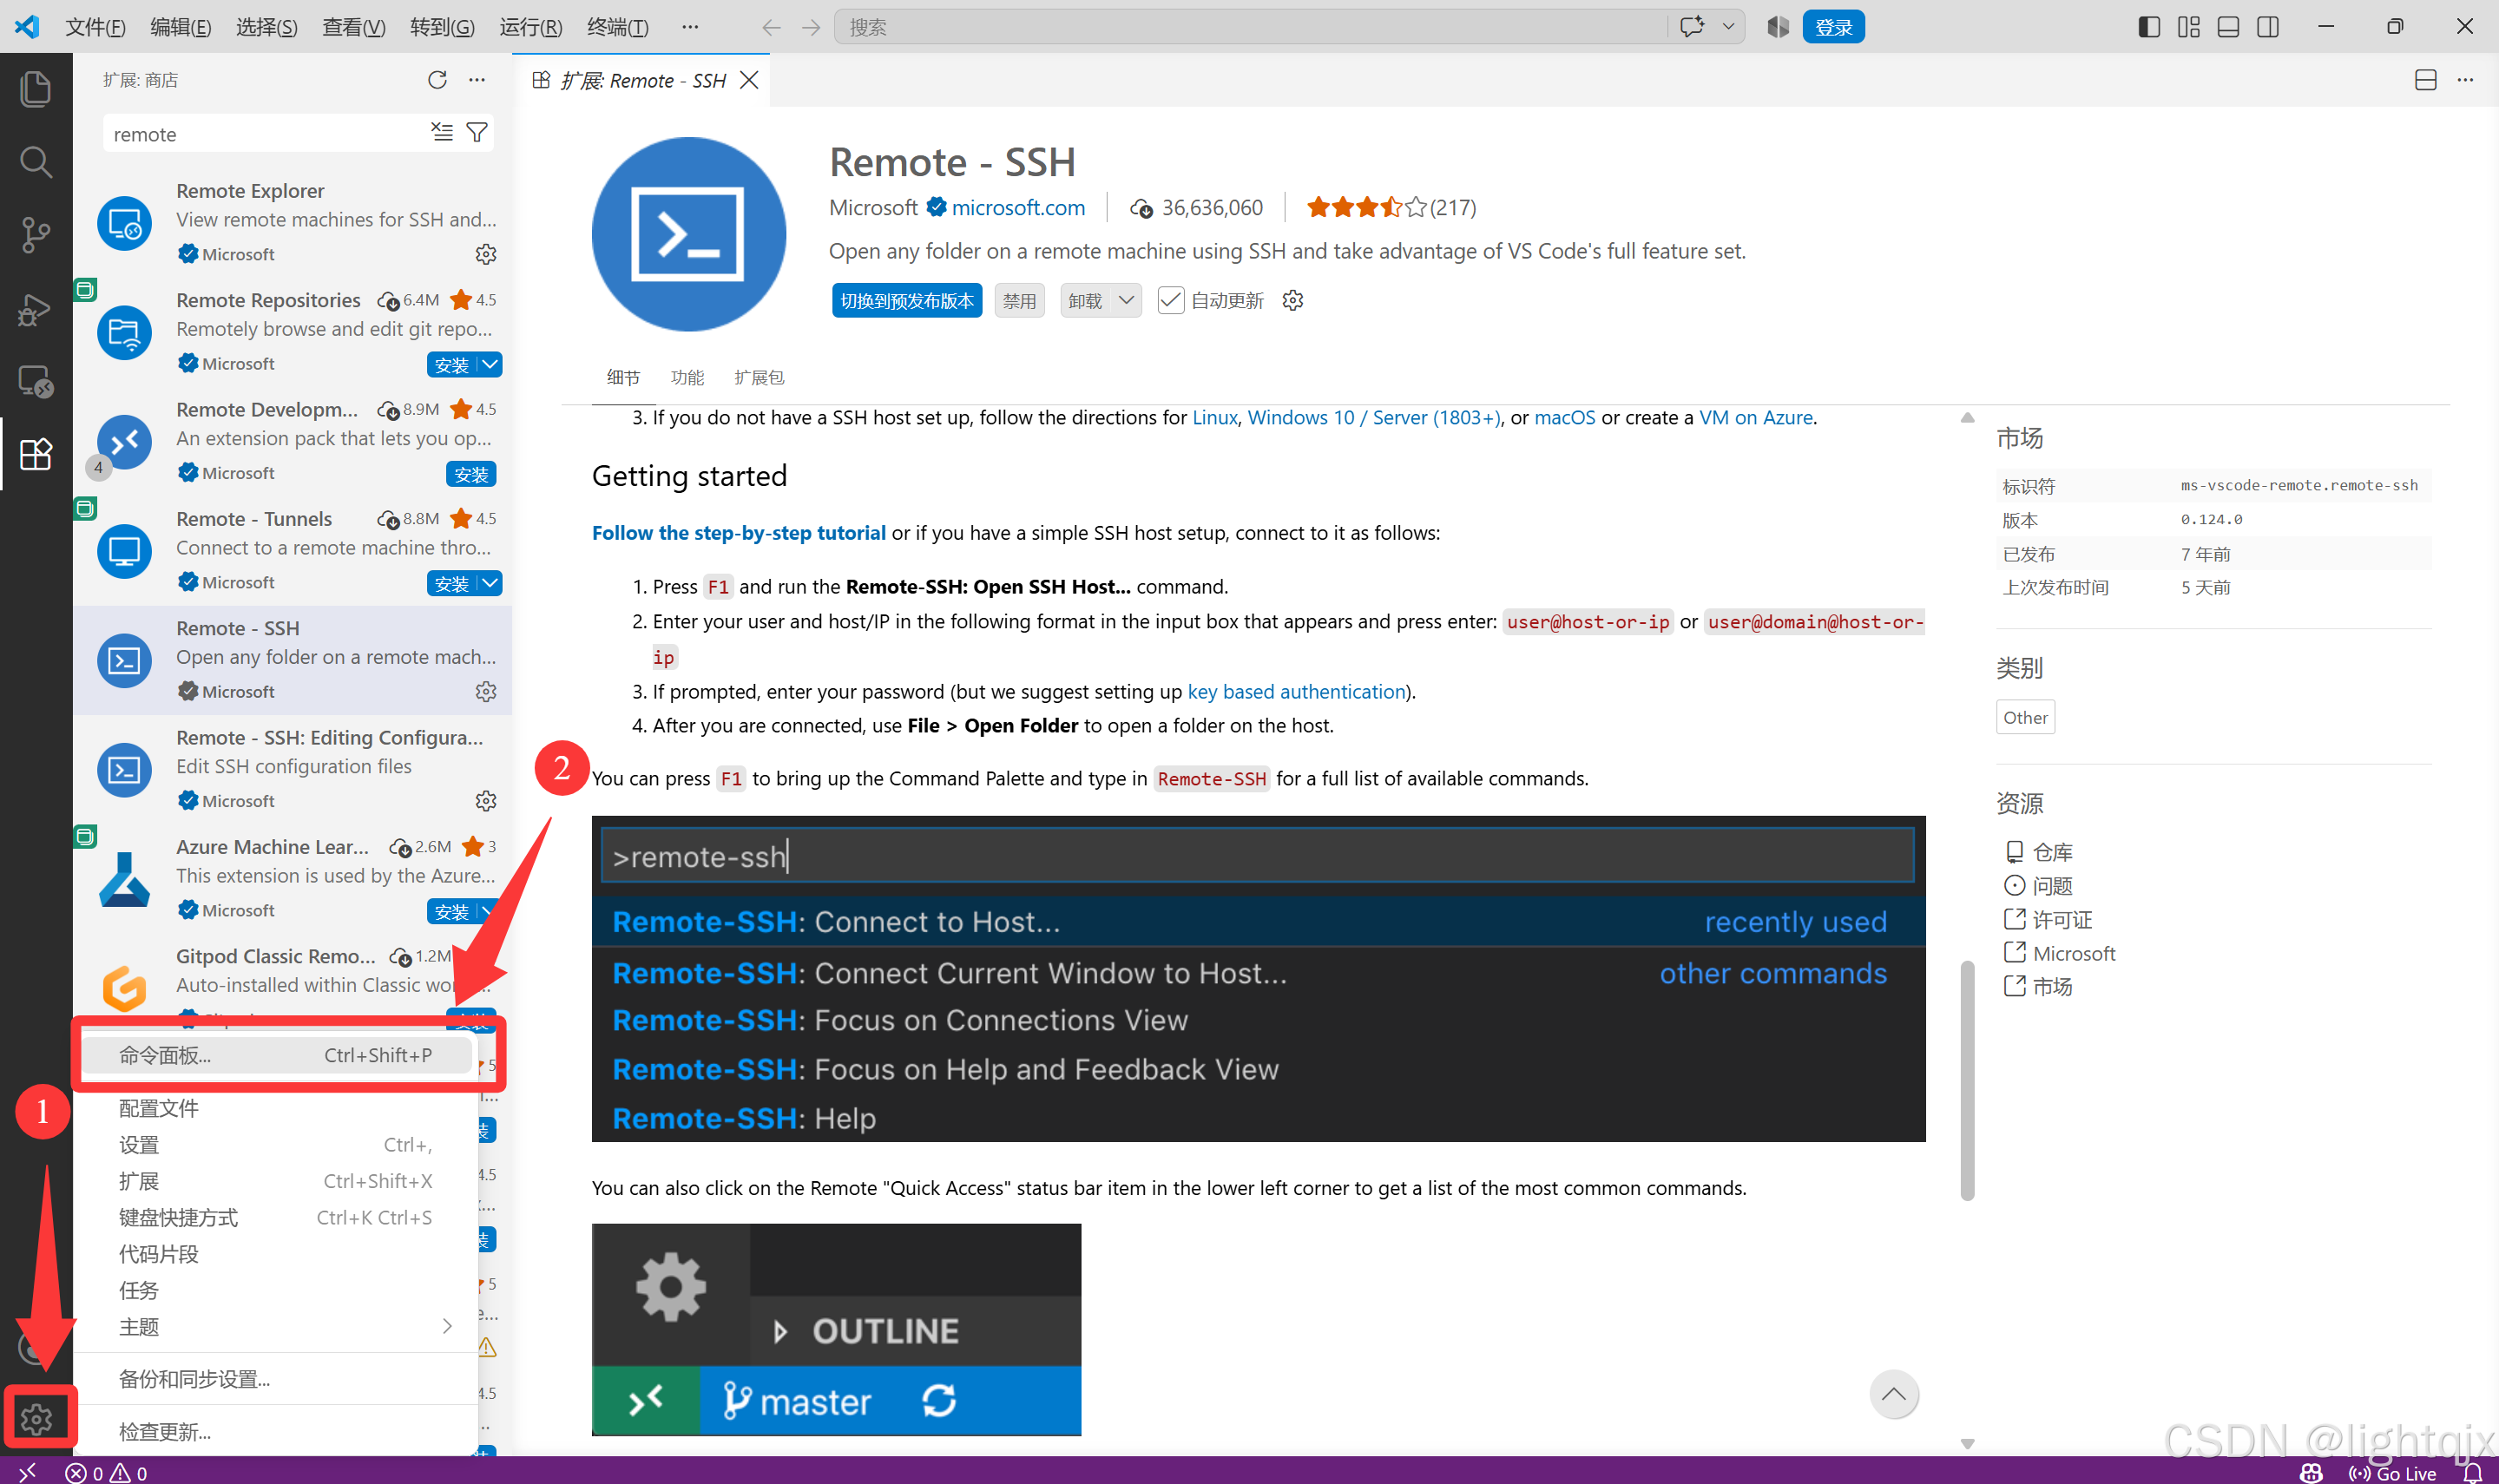2499x1484 pixels.
Task: Click the blue sign-in button
Action: [1834, 27]
